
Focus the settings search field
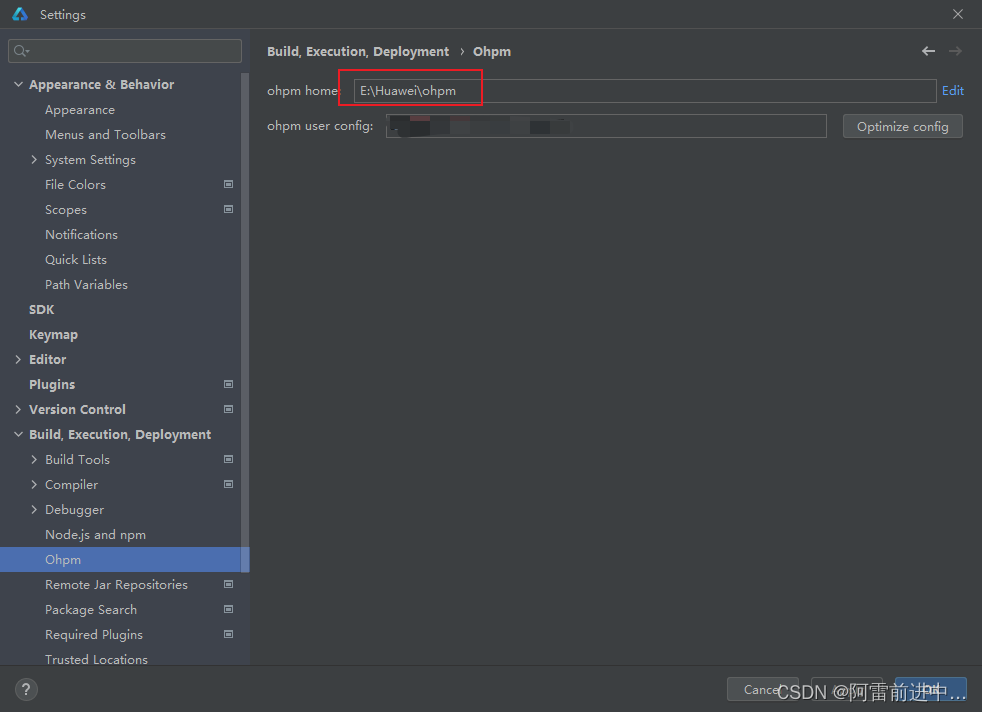125,51
